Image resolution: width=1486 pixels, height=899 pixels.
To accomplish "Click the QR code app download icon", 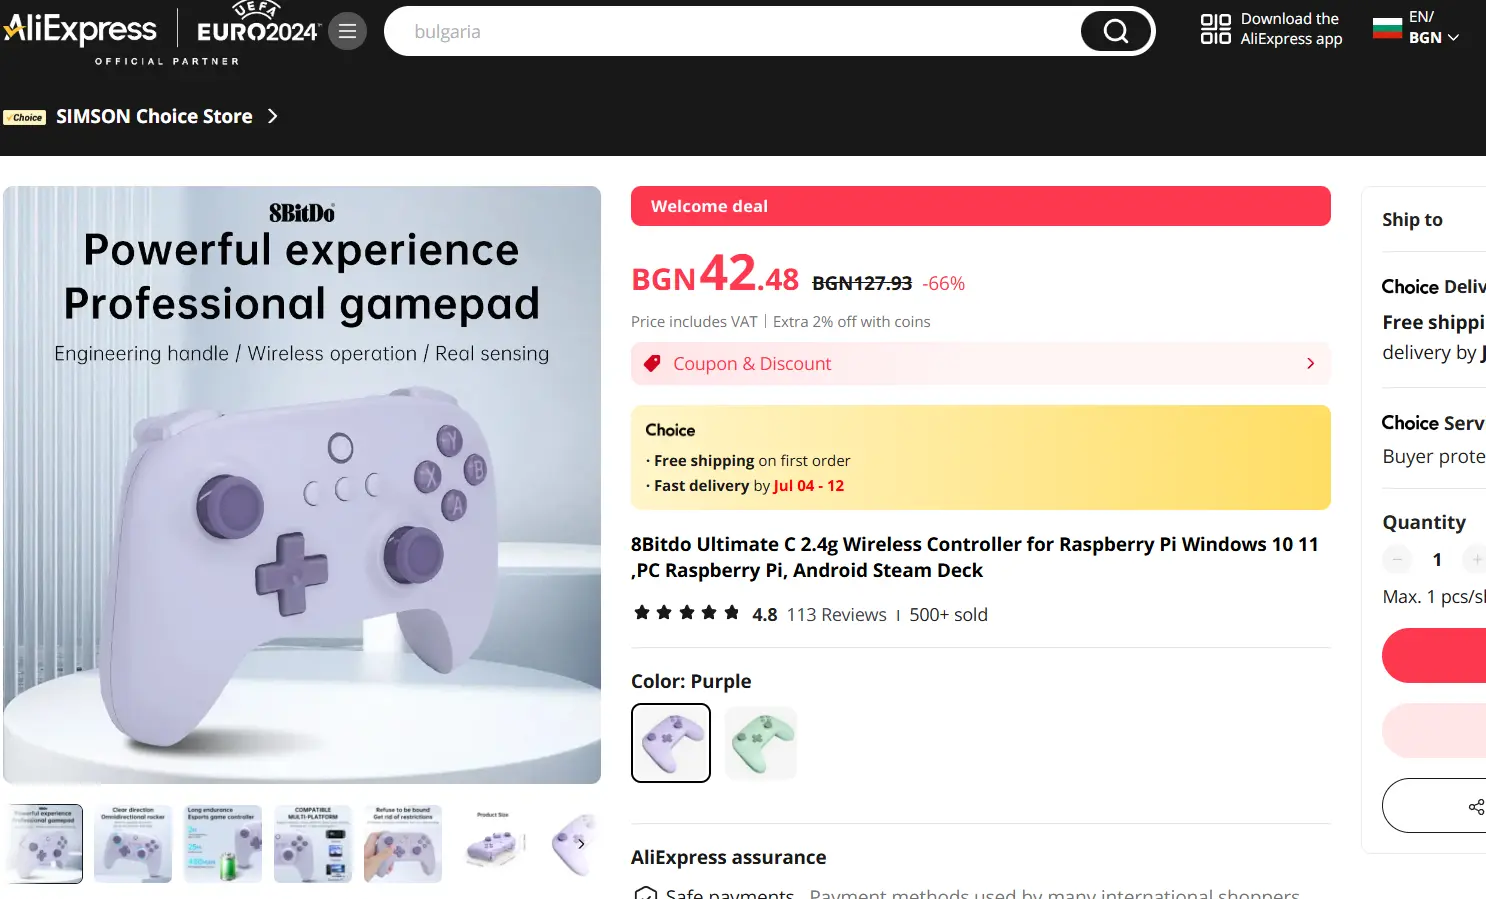I will point(1215,29).
